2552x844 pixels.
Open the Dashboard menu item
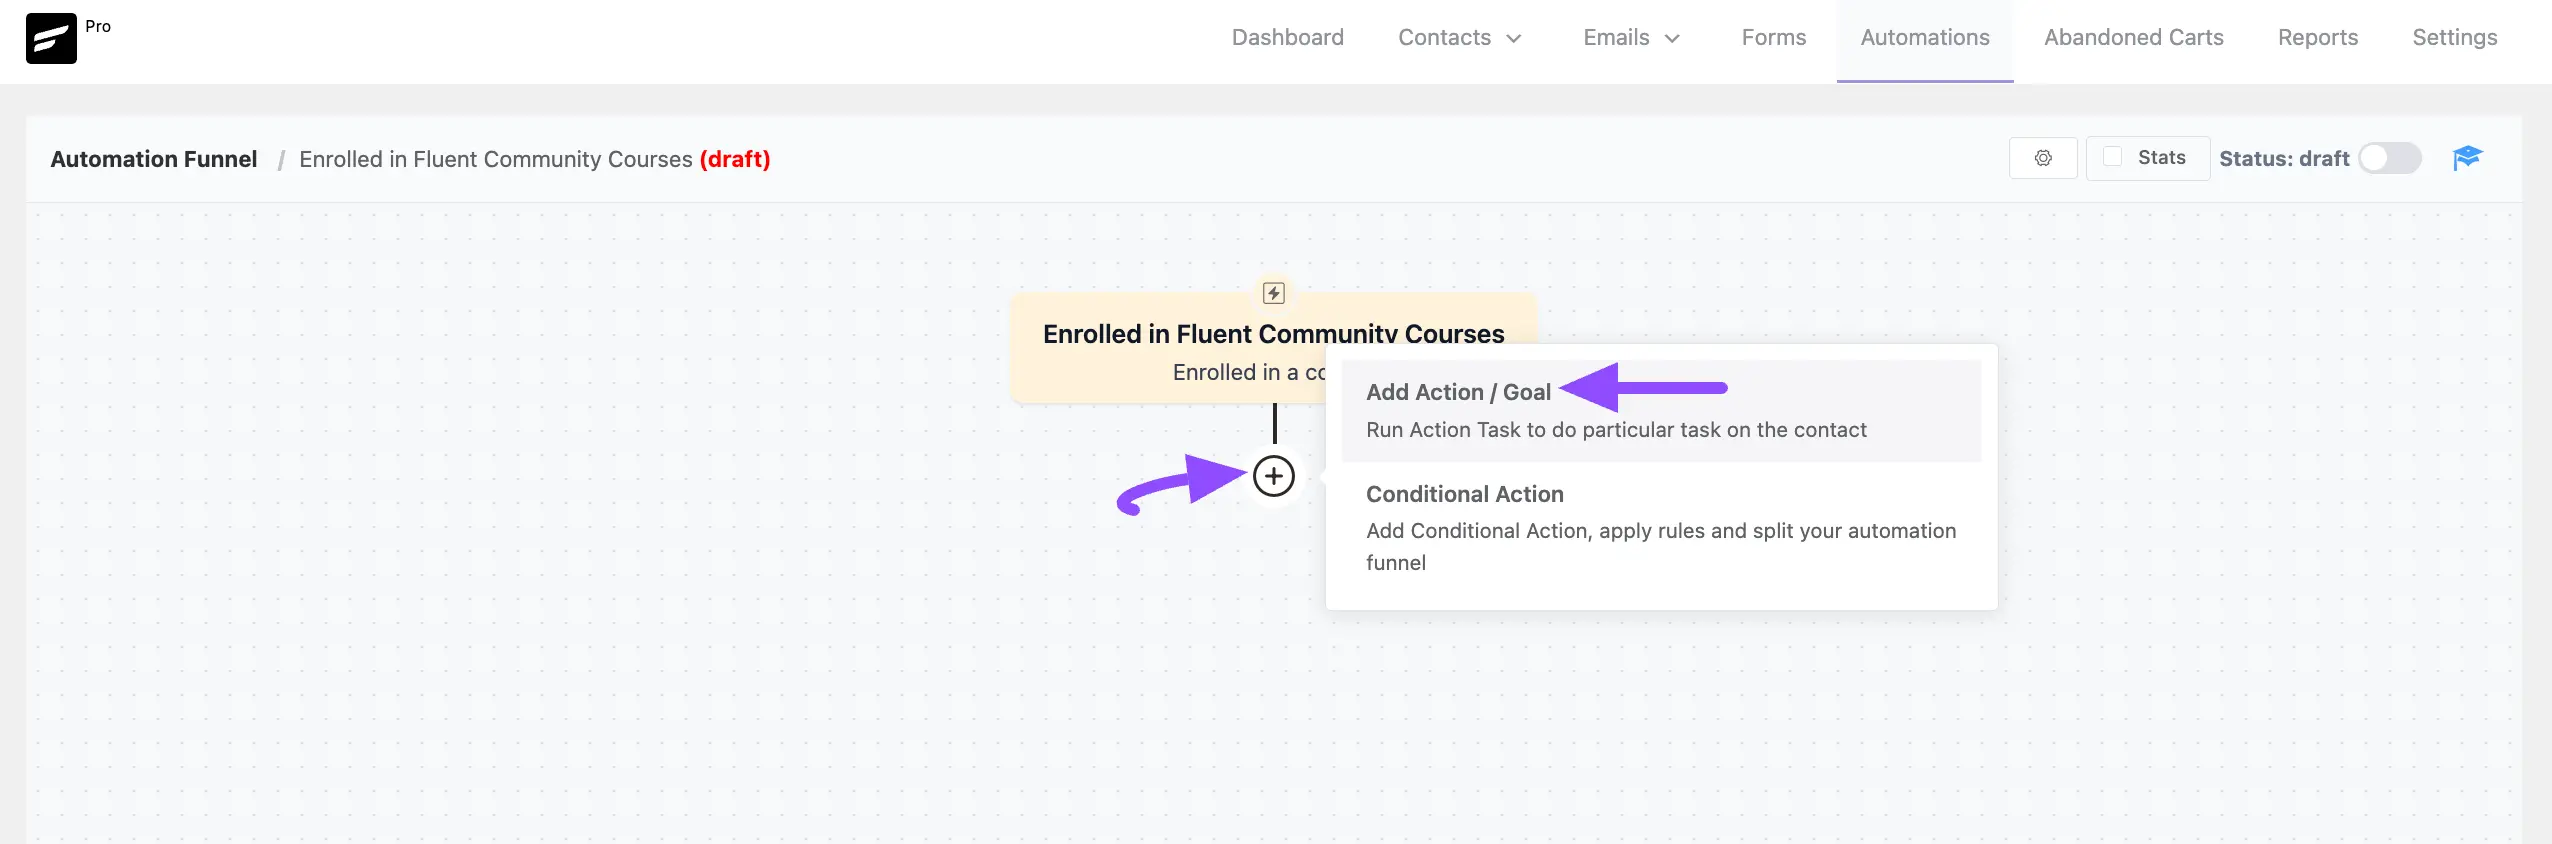pyautogui.click(x=1287, y=37)
